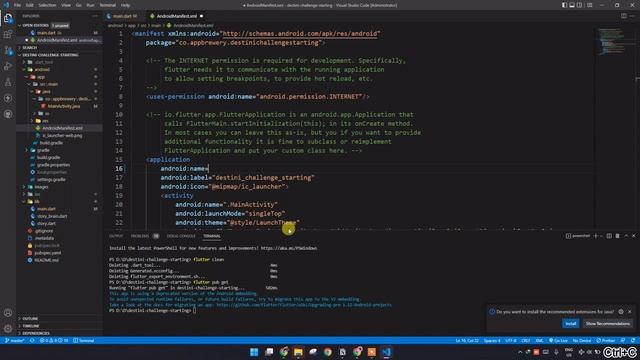Viewport: 640px width, 360px height.
Task: Open the Manage gear icon
Action: pos(8,329)
